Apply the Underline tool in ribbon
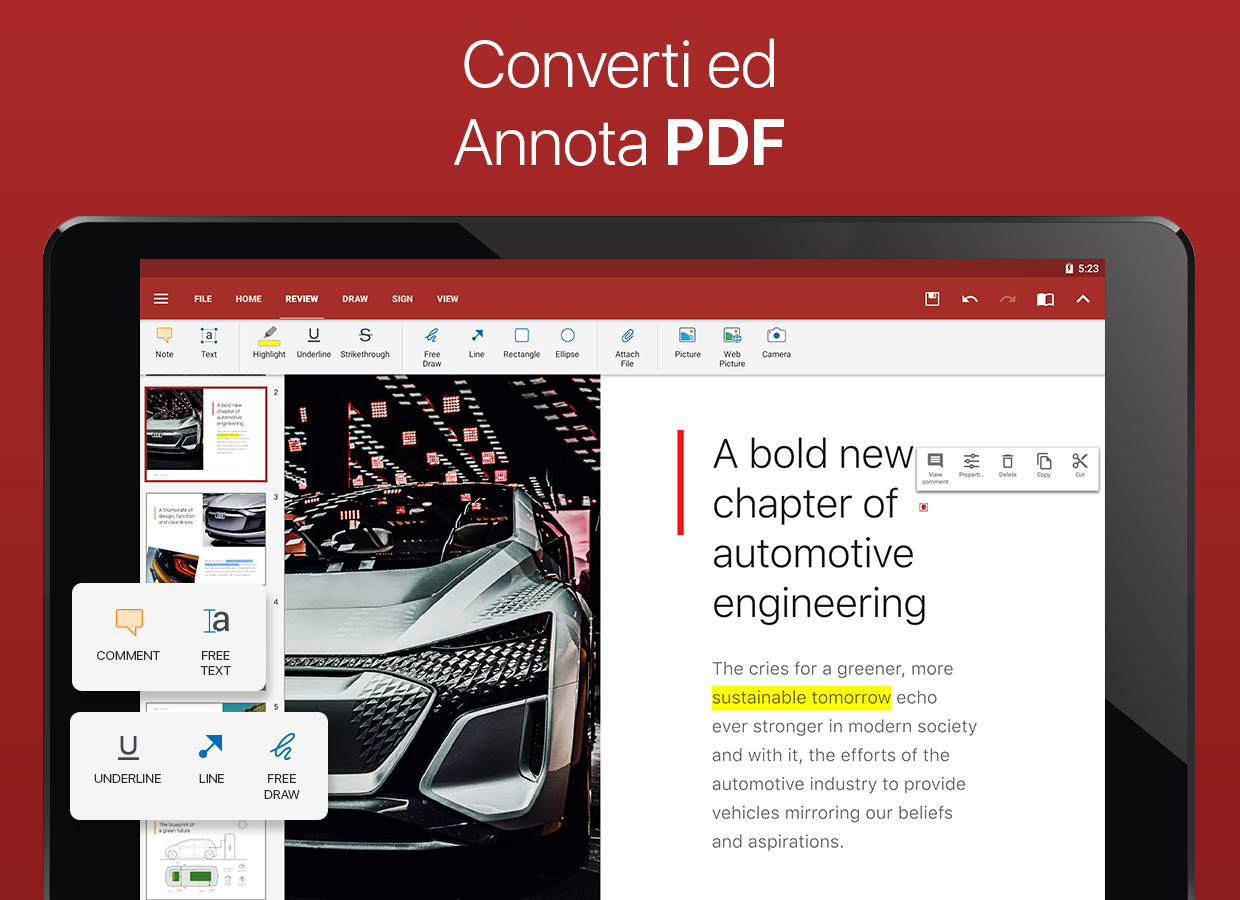 pyautogui.click(x=314, y=343)
